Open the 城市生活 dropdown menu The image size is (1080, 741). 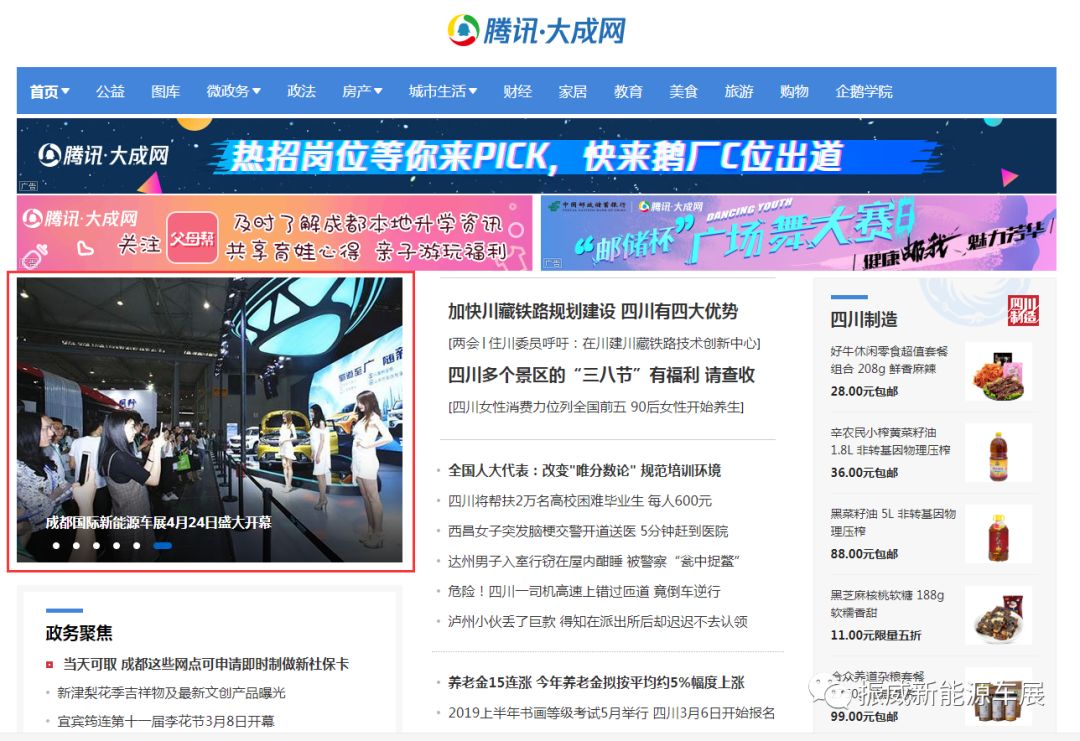[442, 91]
